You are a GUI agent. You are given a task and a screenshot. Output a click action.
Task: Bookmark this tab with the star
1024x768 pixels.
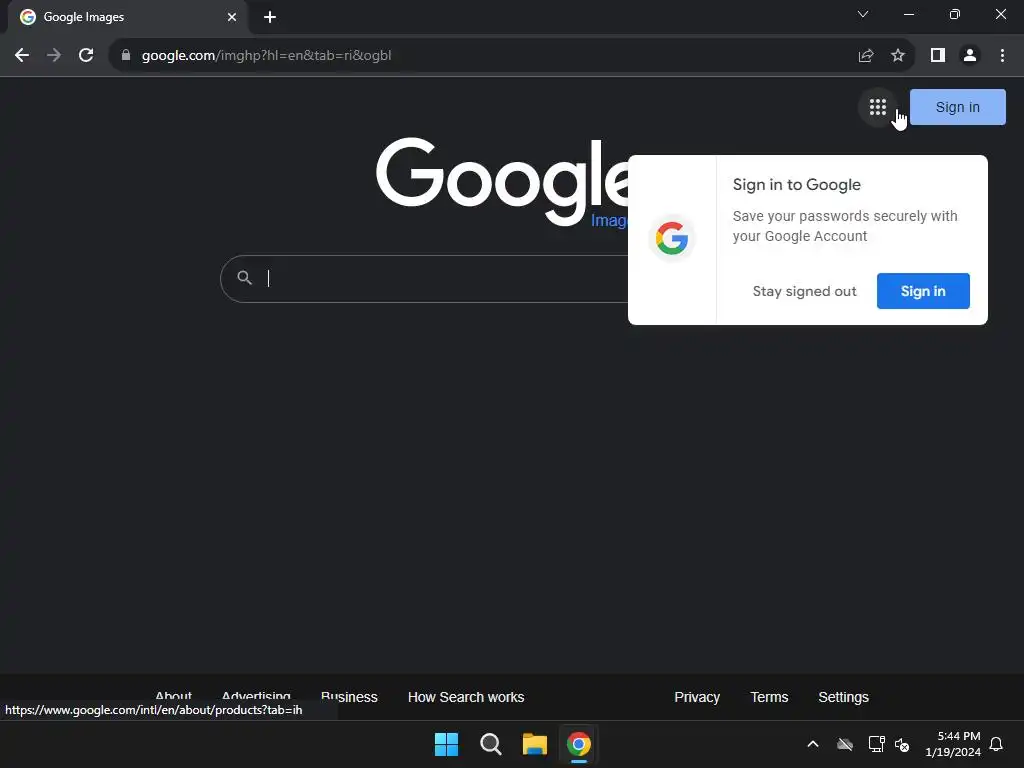click(x=898, y=56)
